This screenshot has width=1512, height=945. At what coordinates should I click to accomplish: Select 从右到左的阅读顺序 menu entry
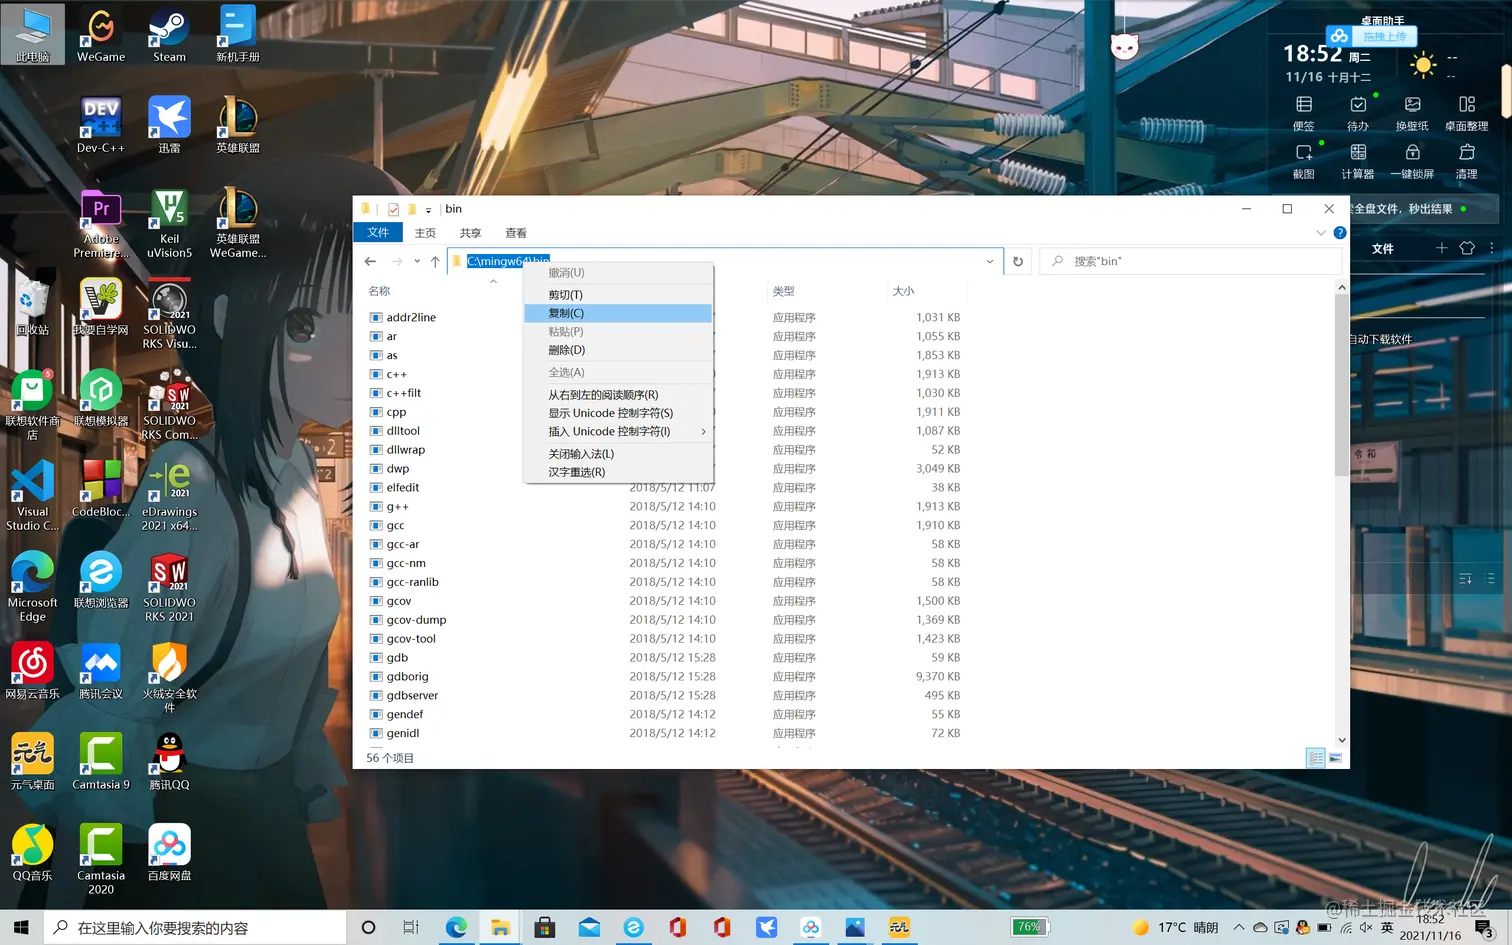point(618,395)
